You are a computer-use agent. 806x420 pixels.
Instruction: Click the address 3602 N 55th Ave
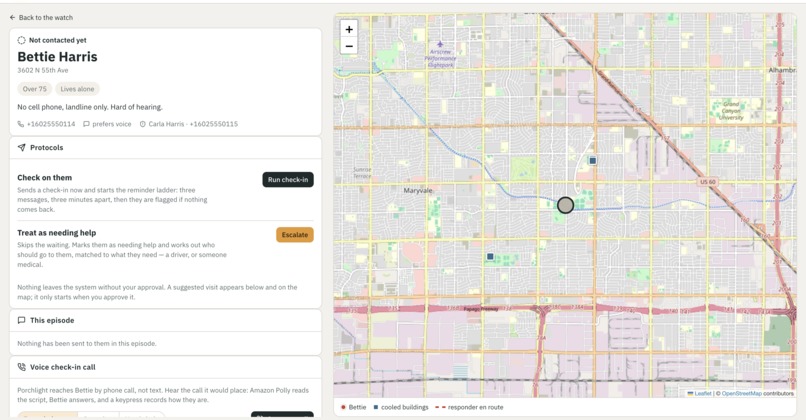tap(43, 70)
